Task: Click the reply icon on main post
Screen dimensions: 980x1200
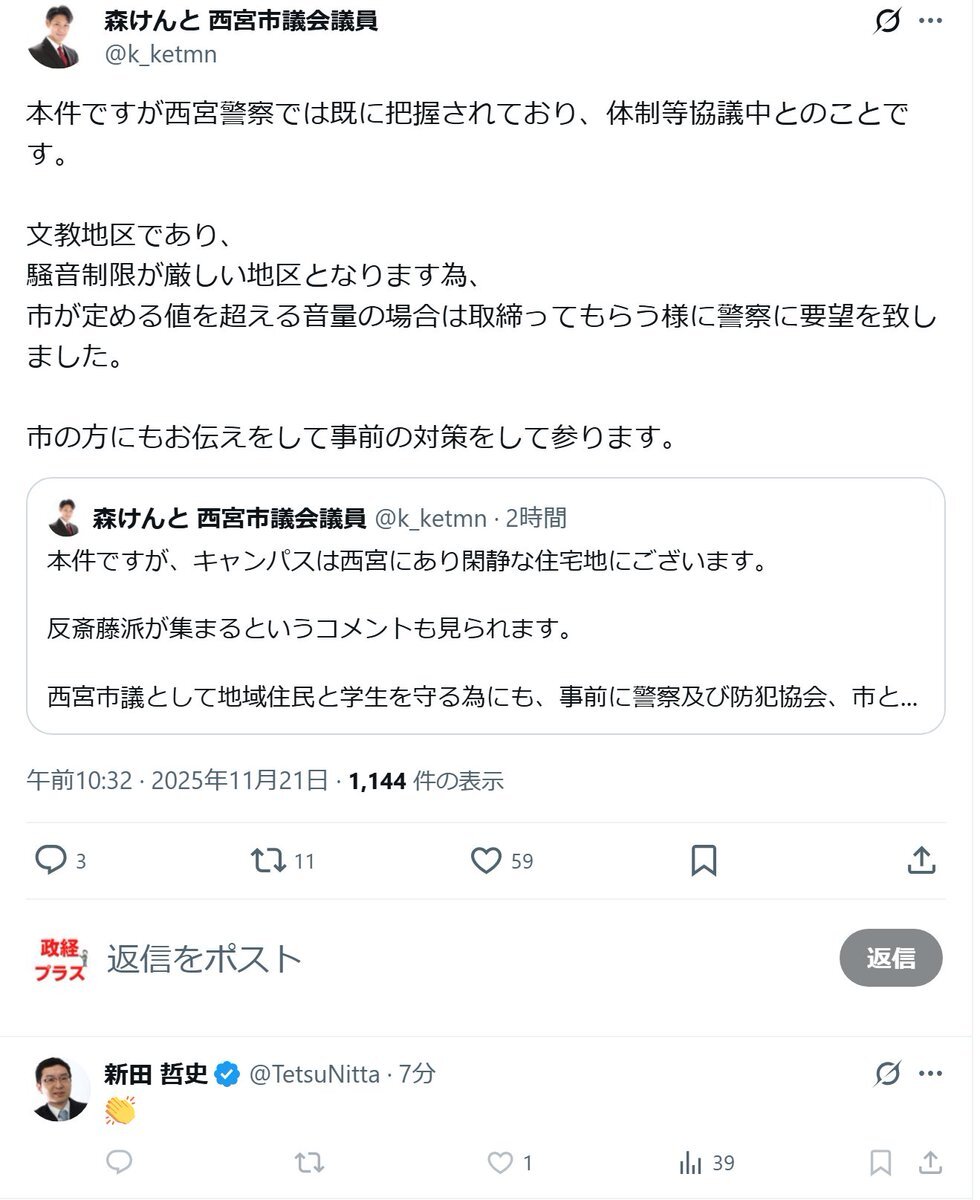Action: point(50,860)
